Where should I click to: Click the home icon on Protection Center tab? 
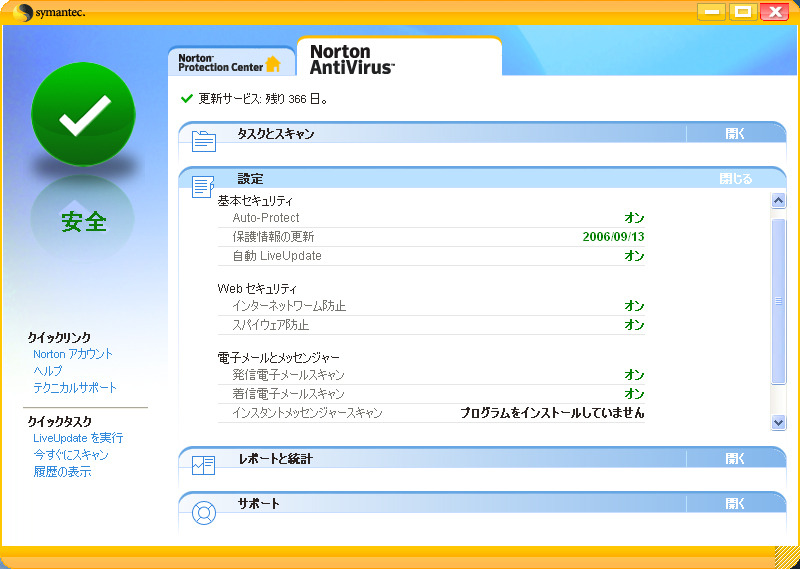point(273,64)
